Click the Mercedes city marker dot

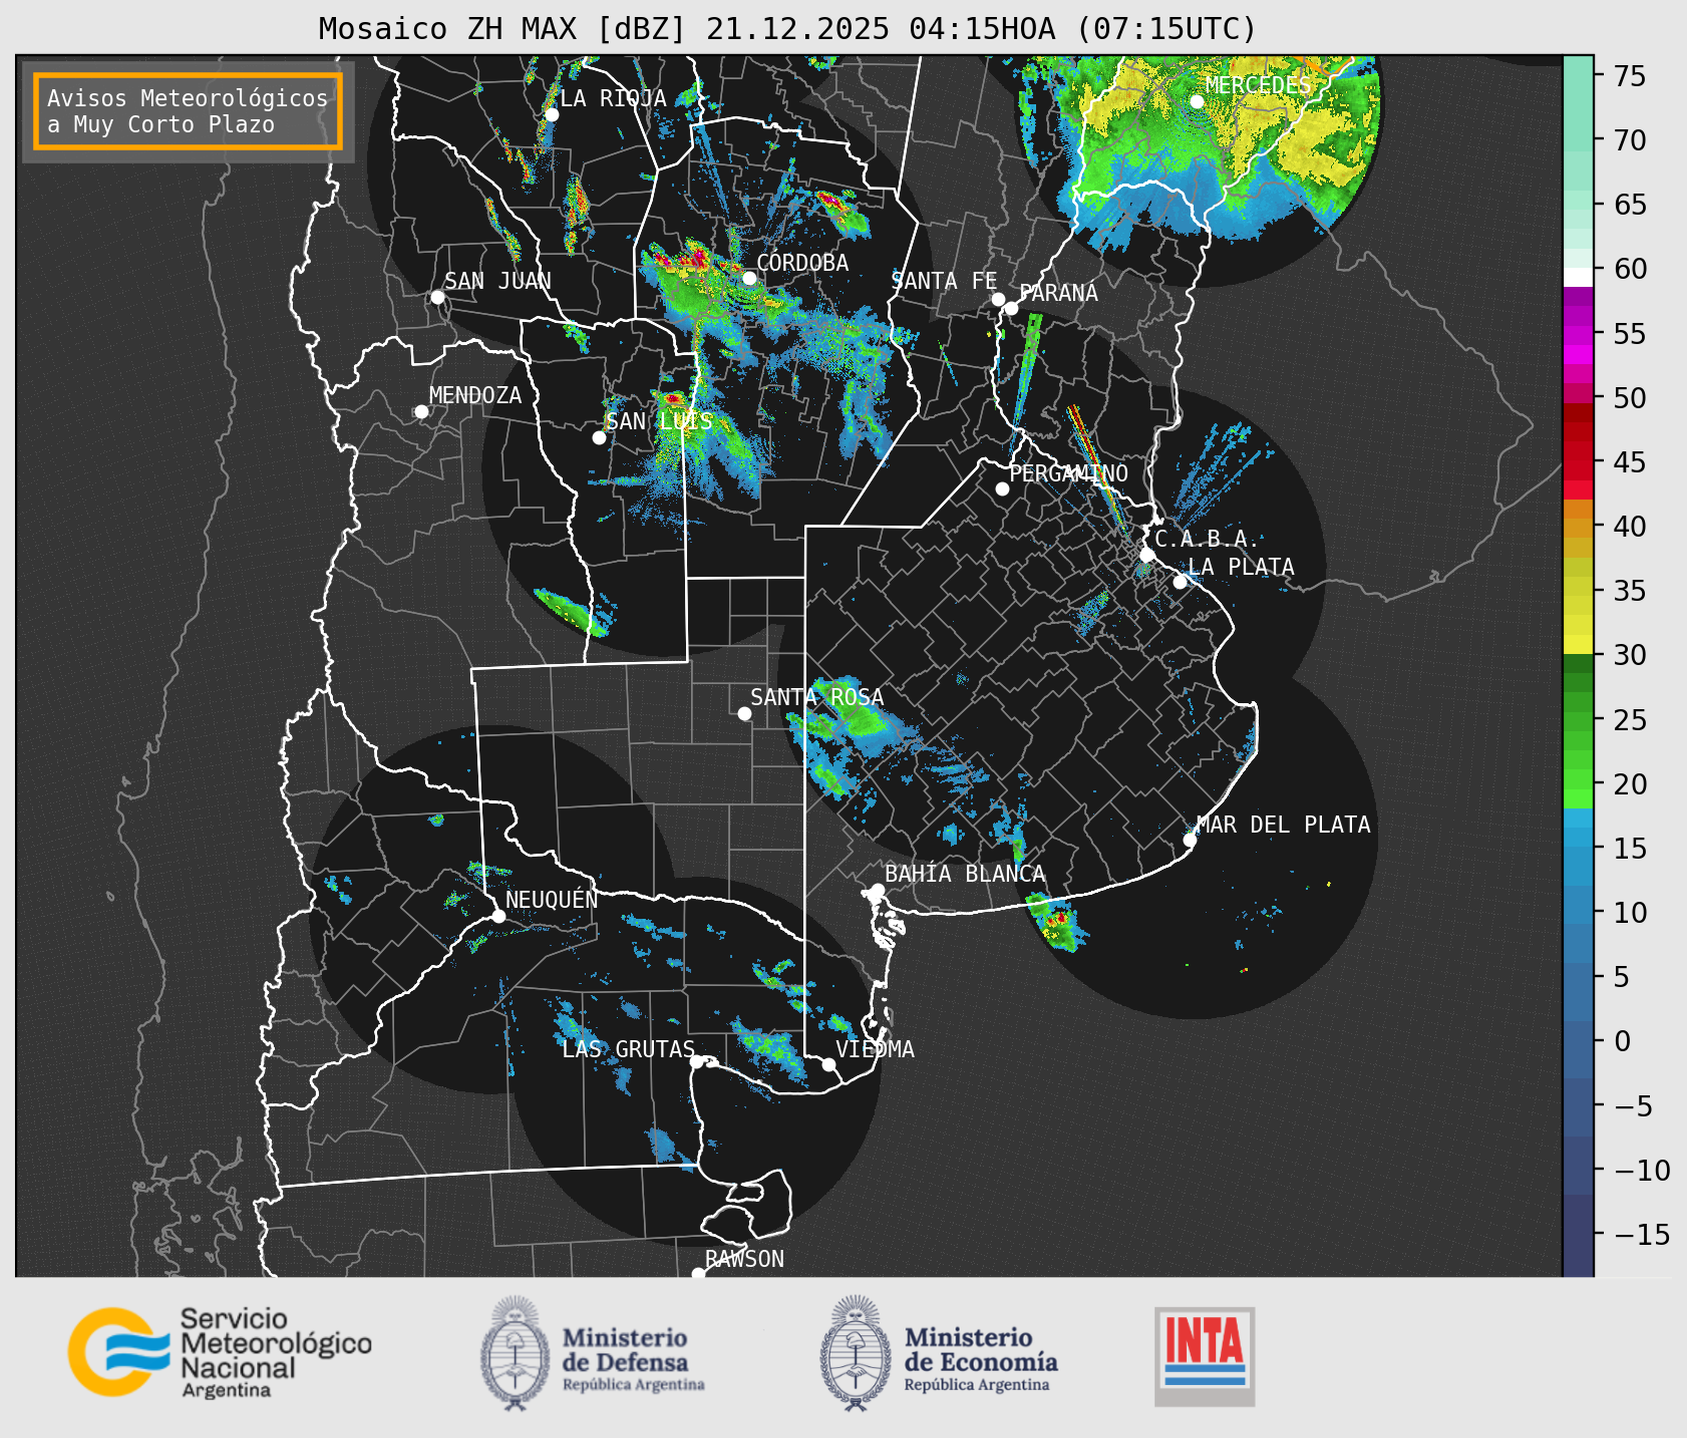tap(1197, 101)
